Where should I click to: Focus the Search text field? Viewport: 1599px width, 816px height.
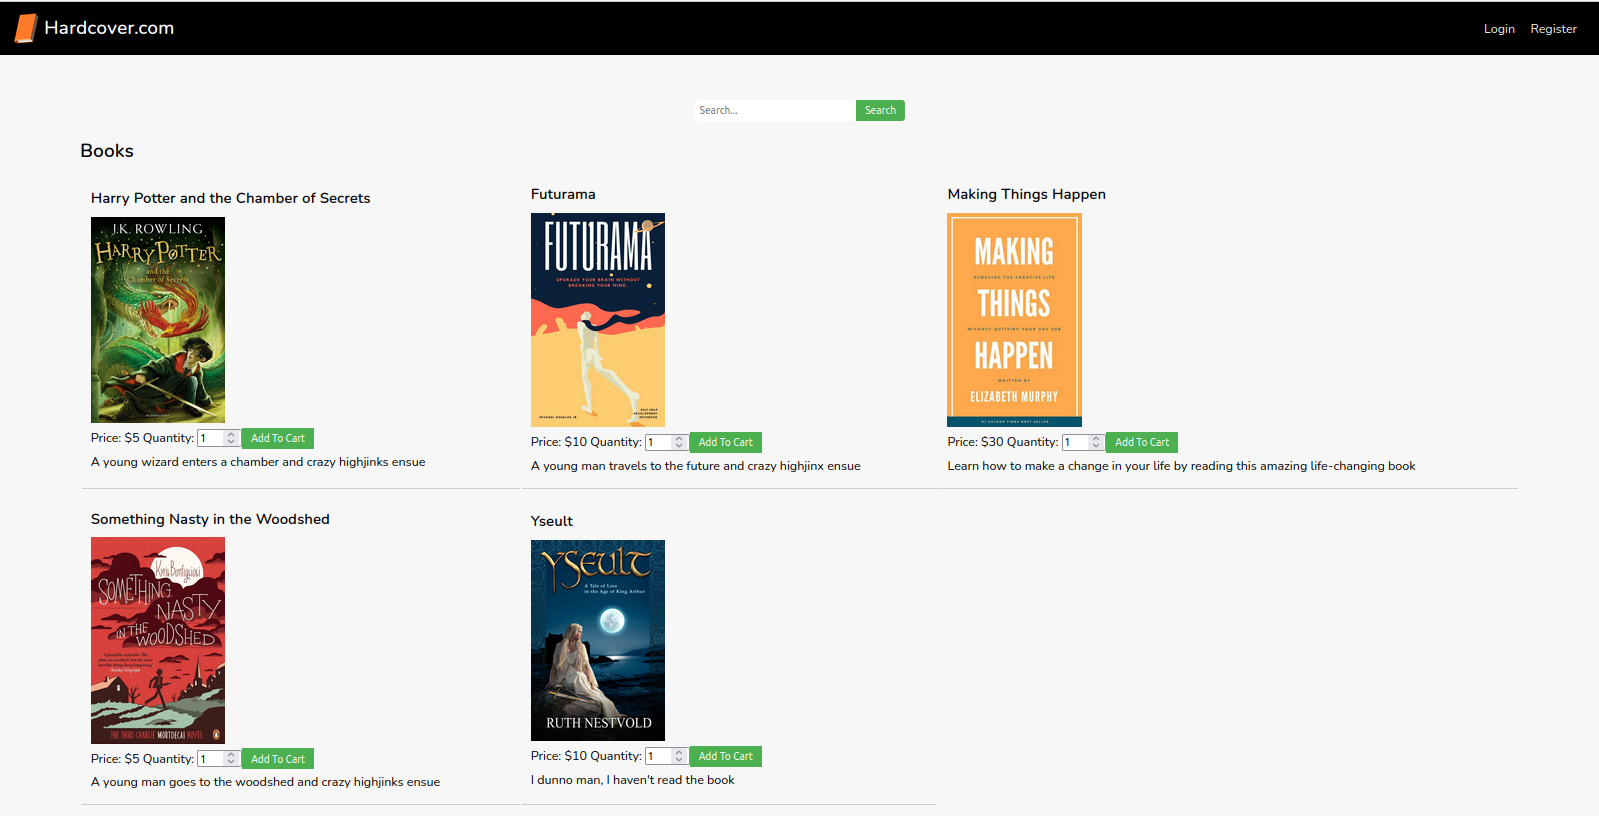click(x=775, y=110)
